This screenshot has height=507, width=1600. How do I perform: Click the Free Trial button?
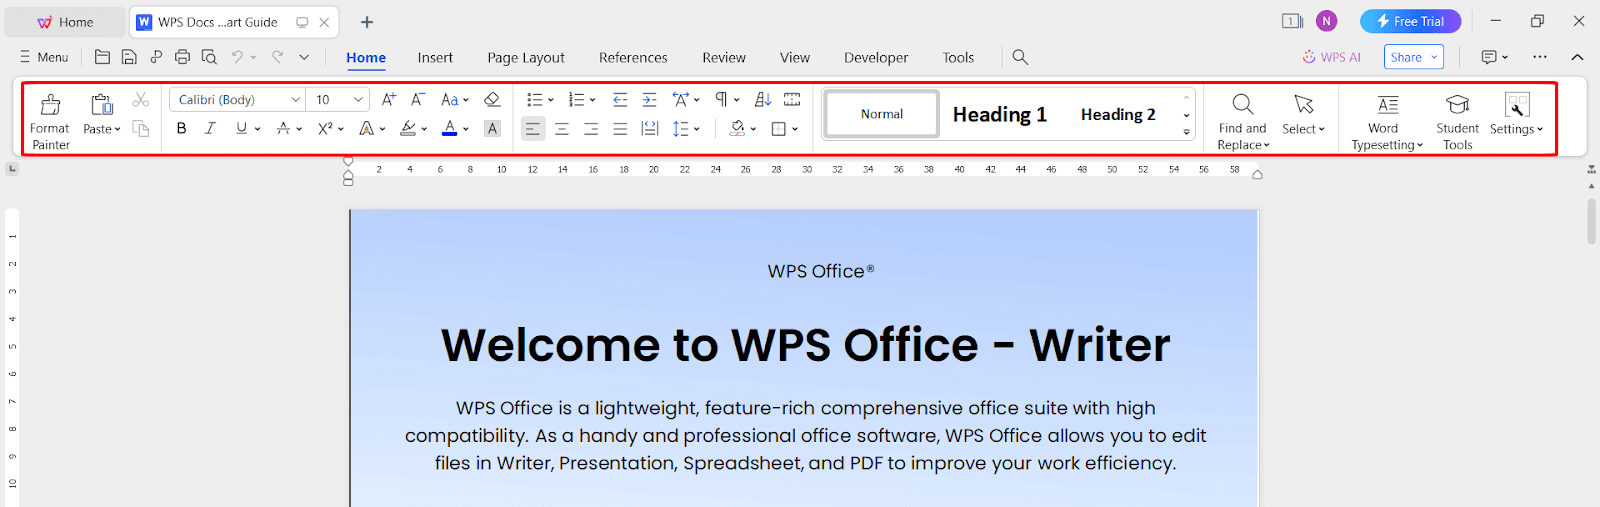pos(1410,21)
